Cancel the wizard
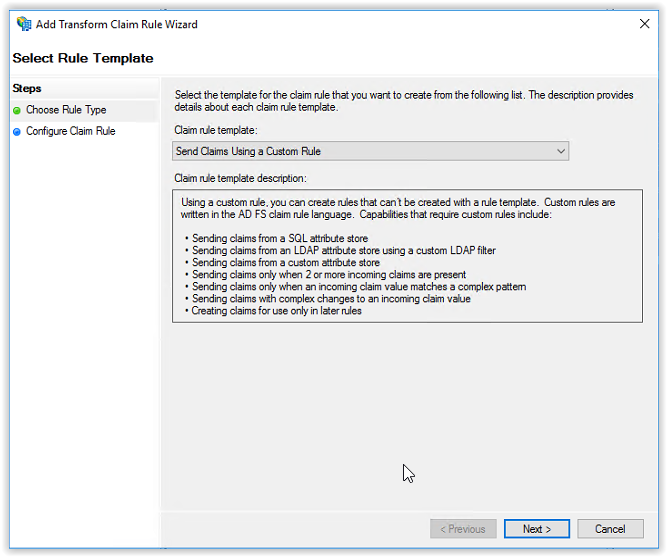Viewport: 667px width, 557px height. 610,529
